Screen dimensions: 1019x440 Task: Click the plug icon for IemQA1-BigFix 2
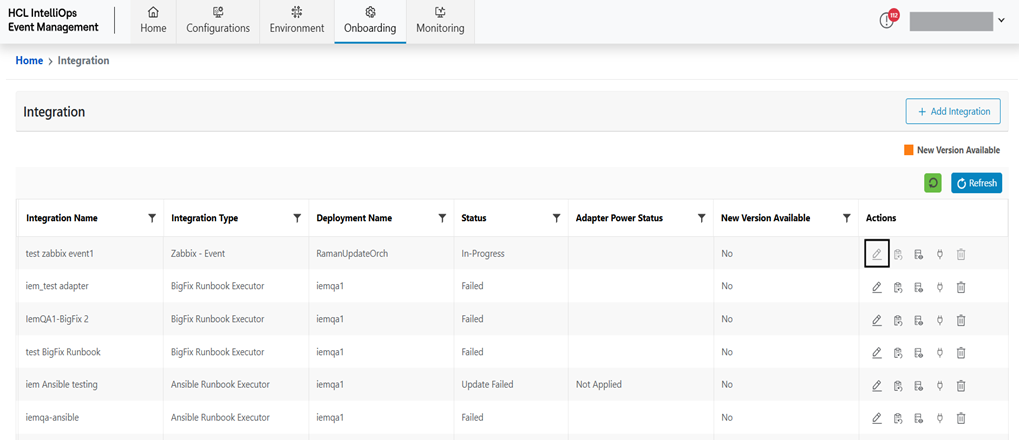pos(940,320)
